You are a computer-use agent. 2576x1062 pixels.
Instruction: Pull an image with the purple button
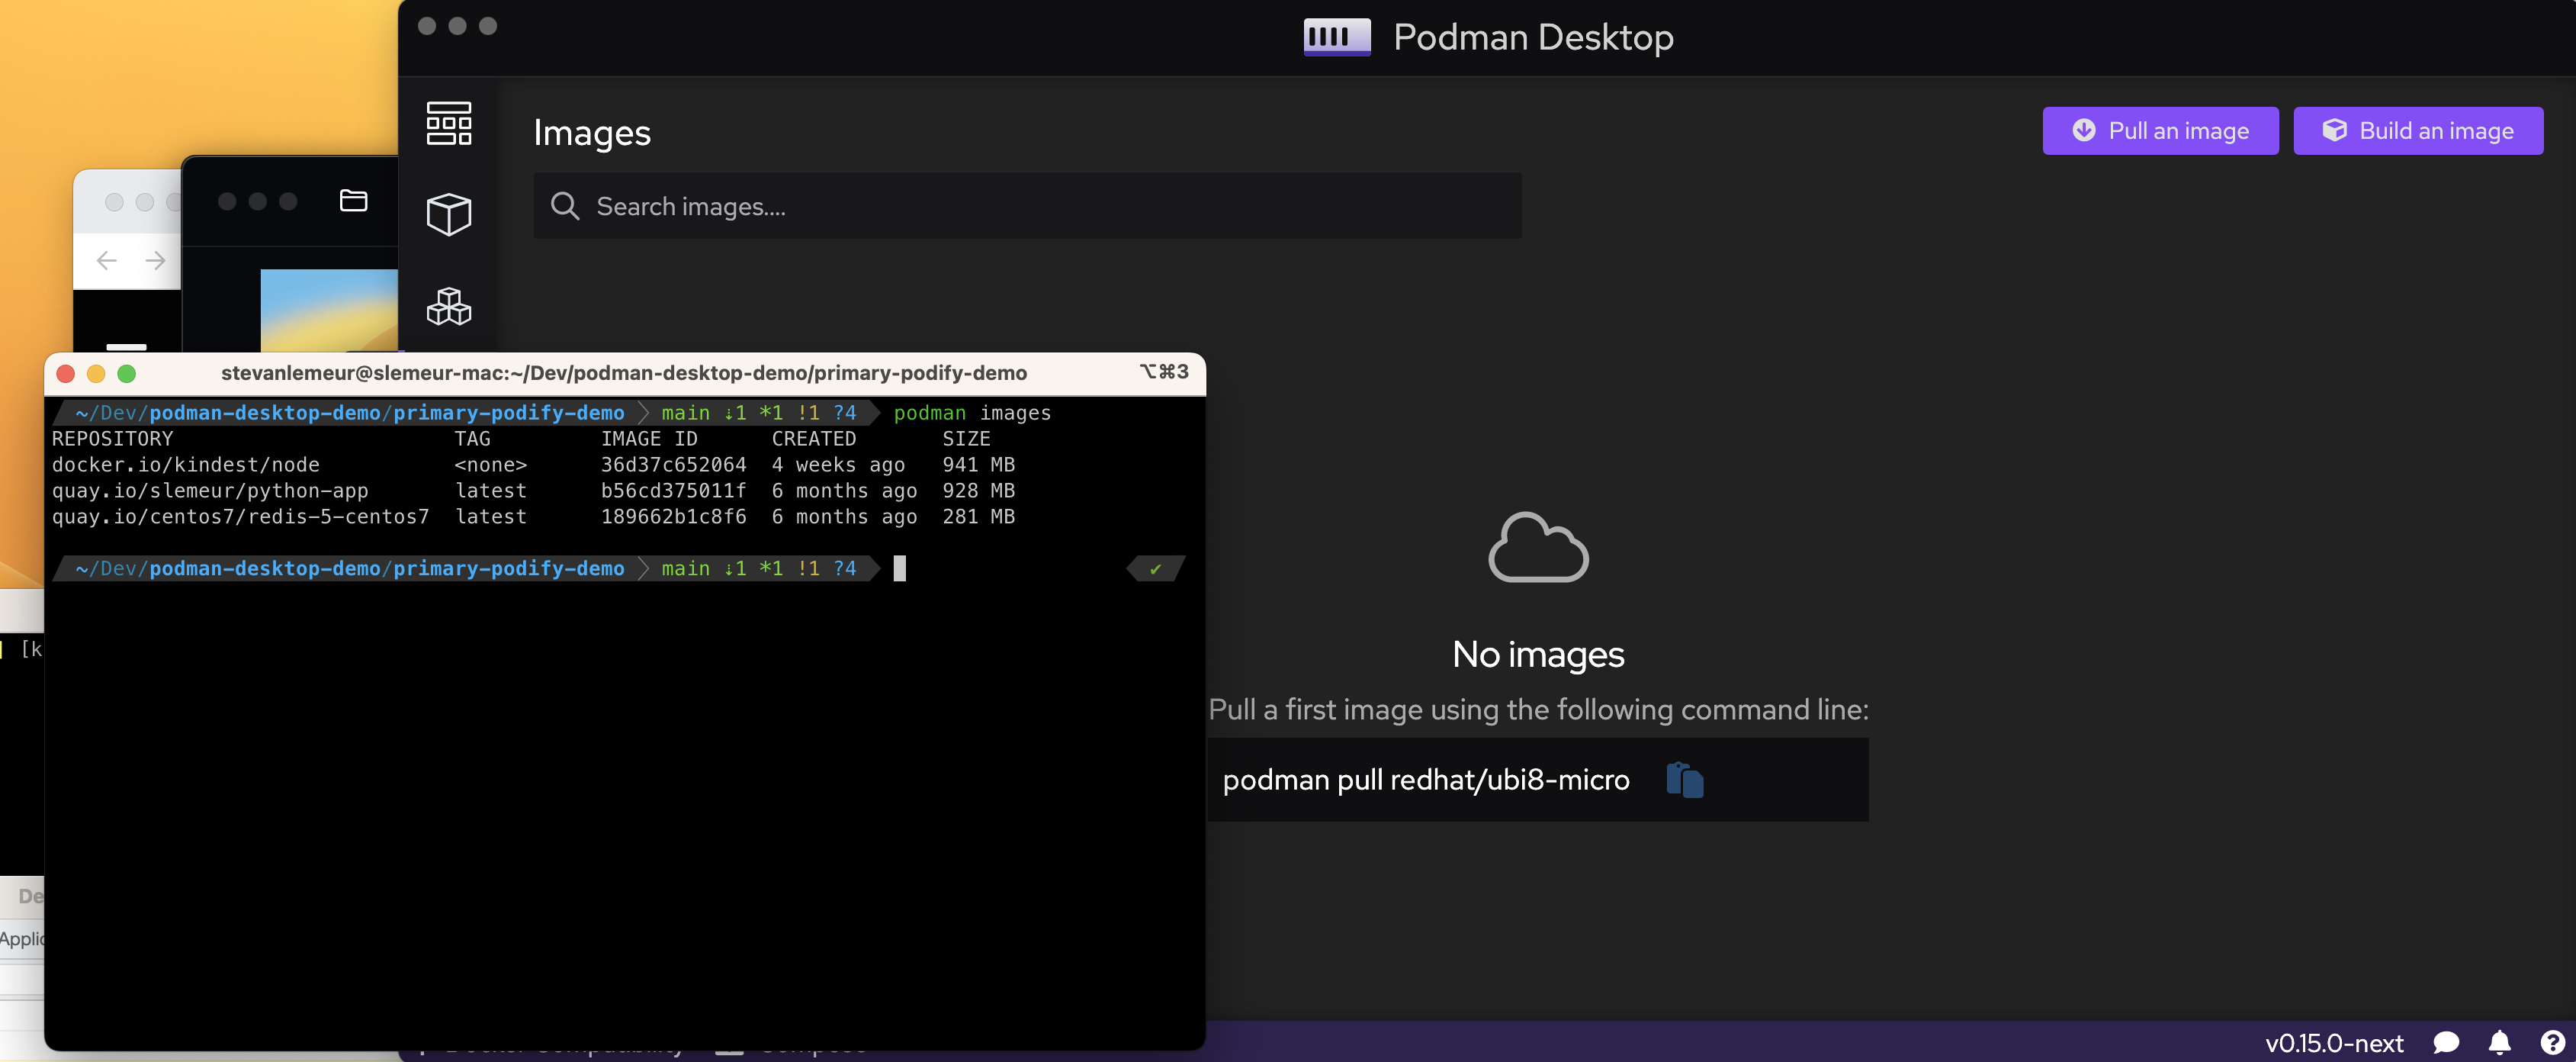coord(2160,130)
